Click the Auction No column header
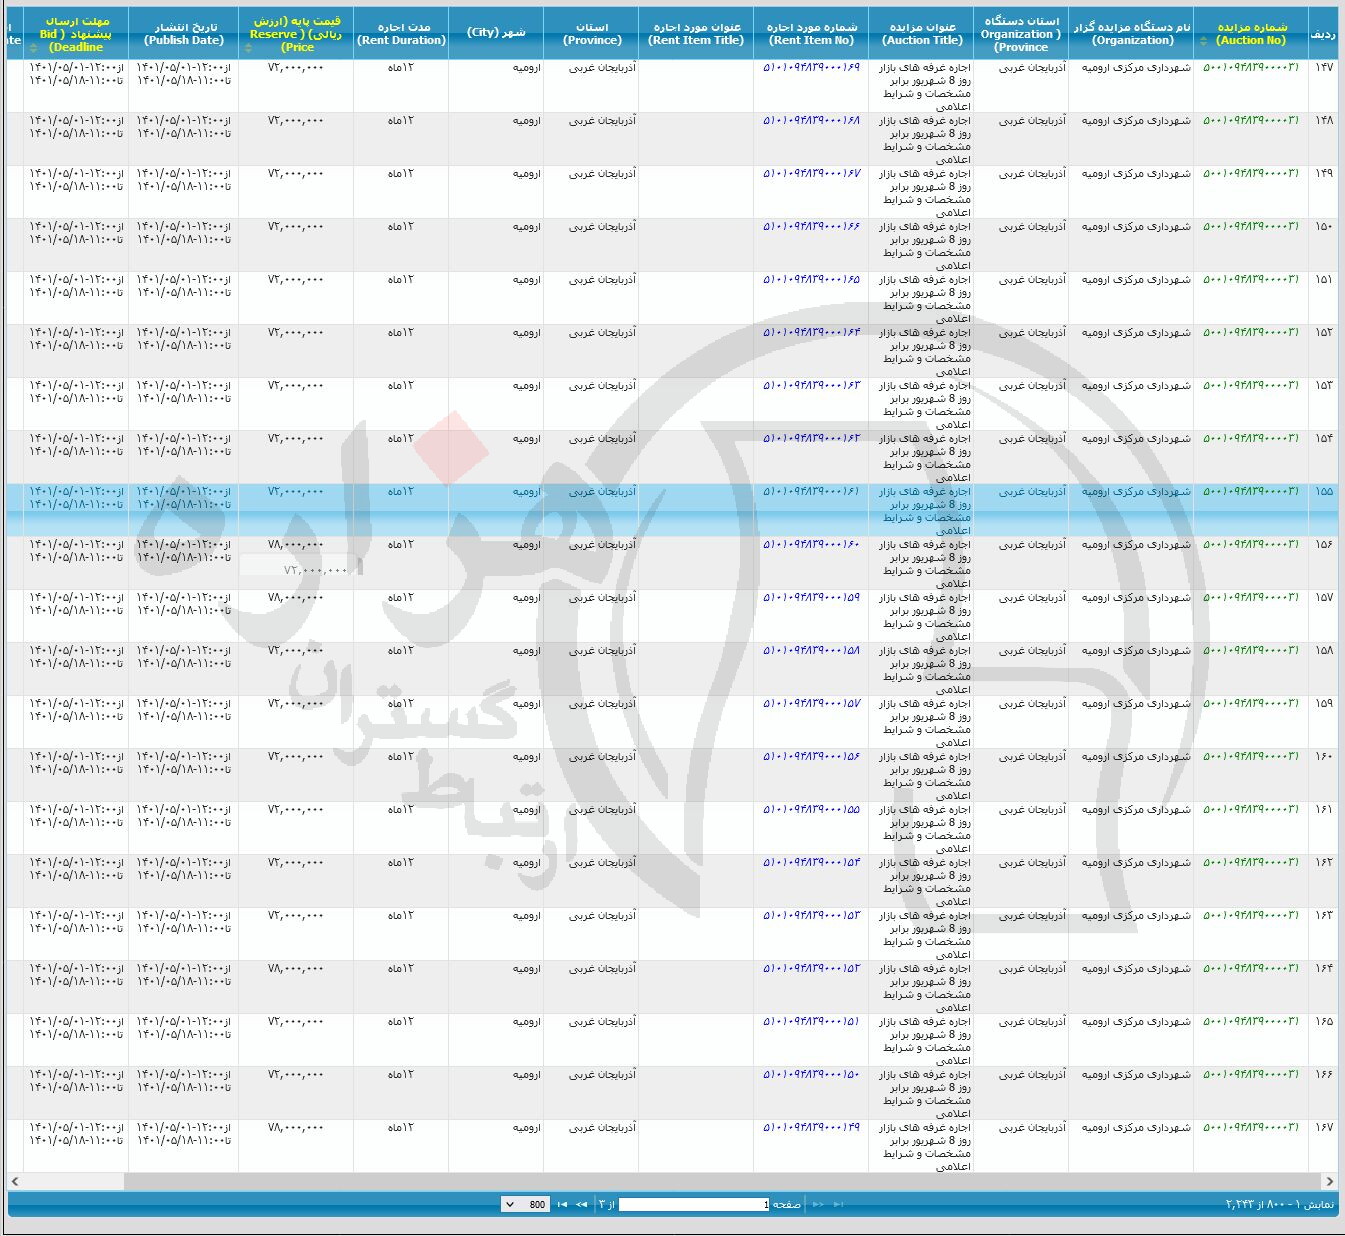The height and width of the screenshot is (1236, 1345). 1250,34
